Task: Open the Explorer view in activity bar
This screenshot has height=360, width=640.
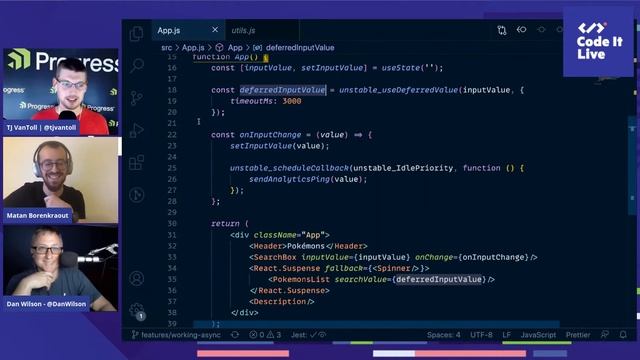Action: tap(136, 33)
